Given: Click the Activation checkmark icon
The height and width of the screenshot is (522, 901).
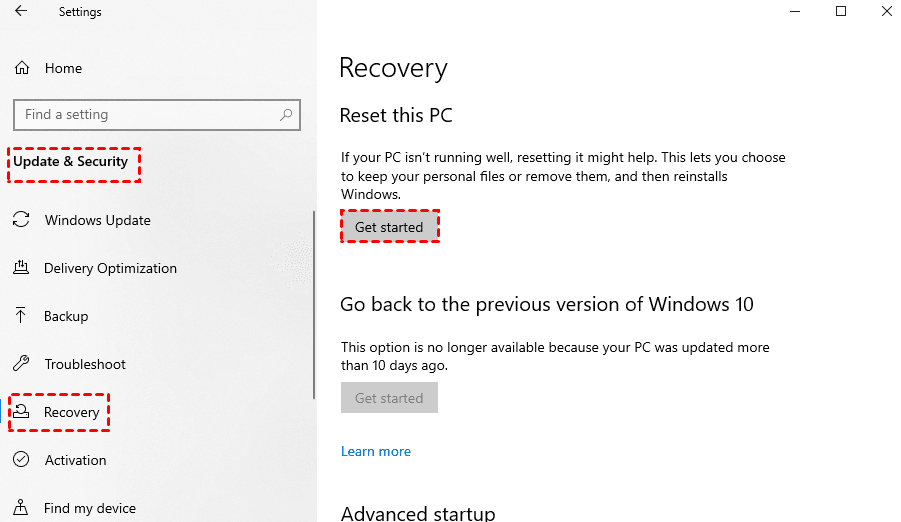Looking at the screenshot, I should tap(21, 460).
